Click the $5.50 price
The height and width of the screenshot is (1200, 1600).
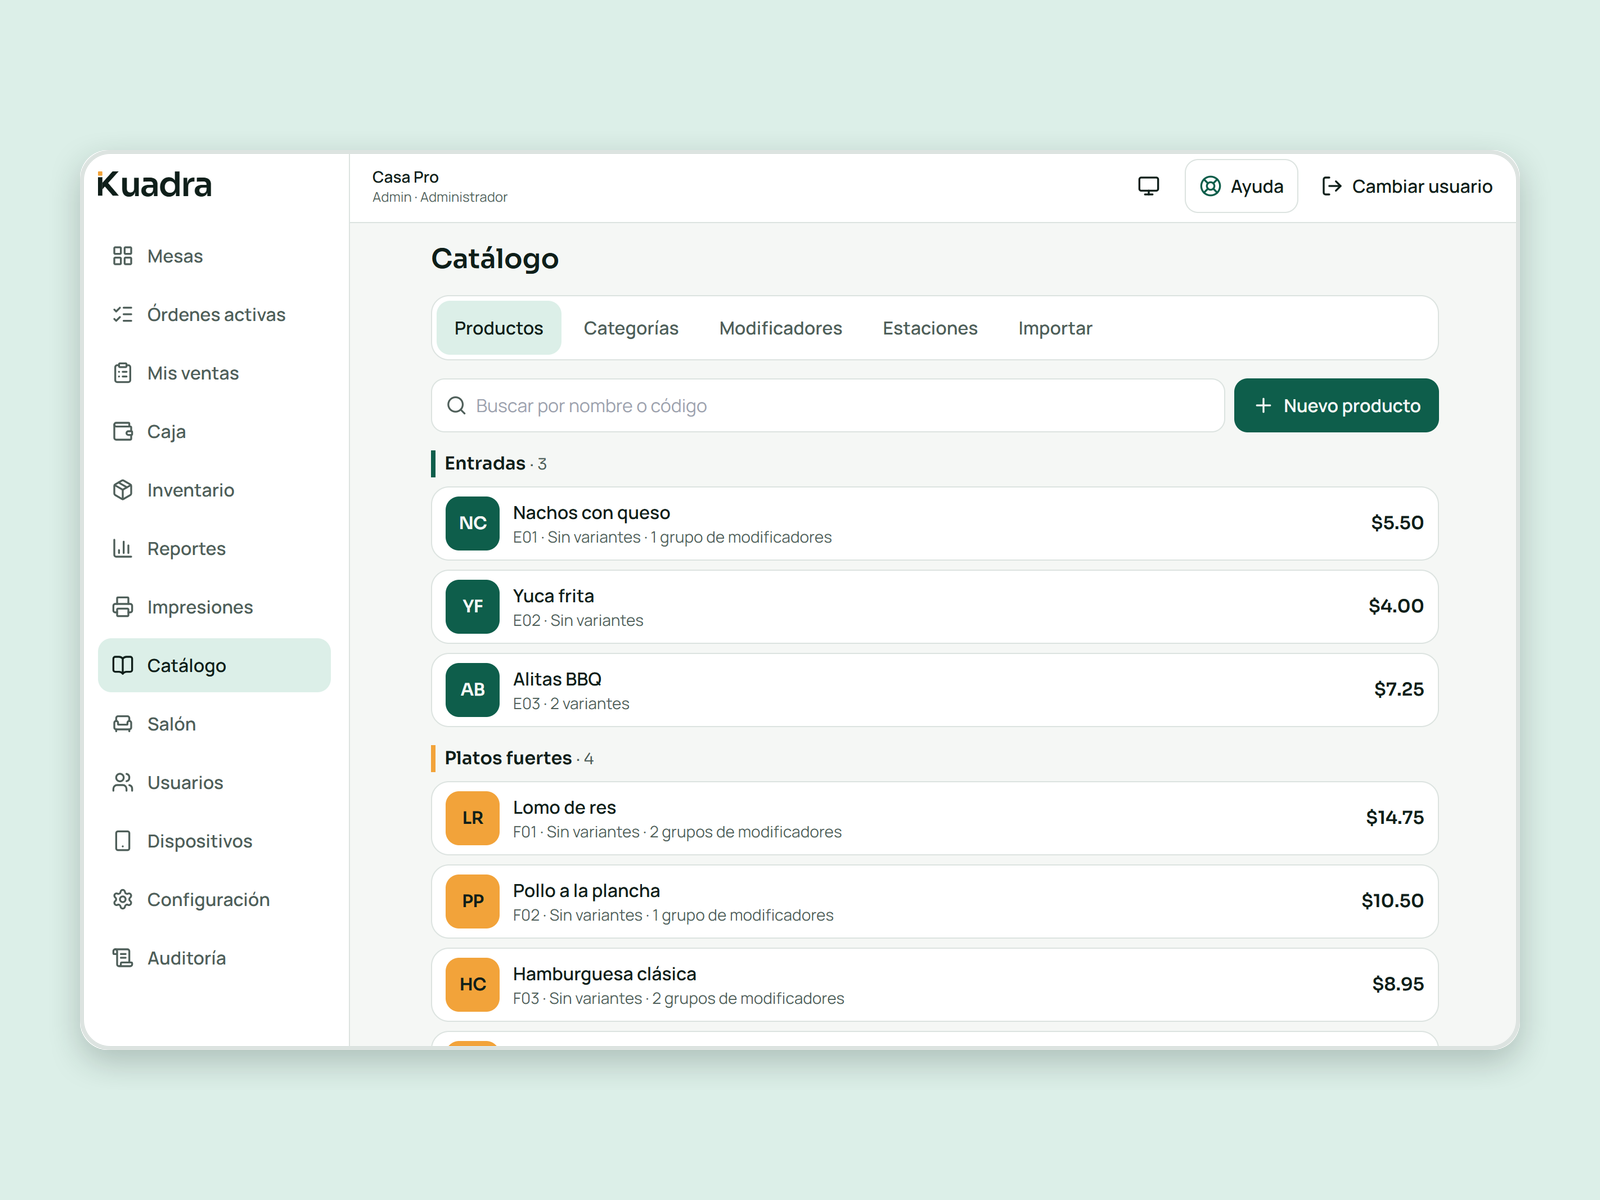(x=1397, y=523)
